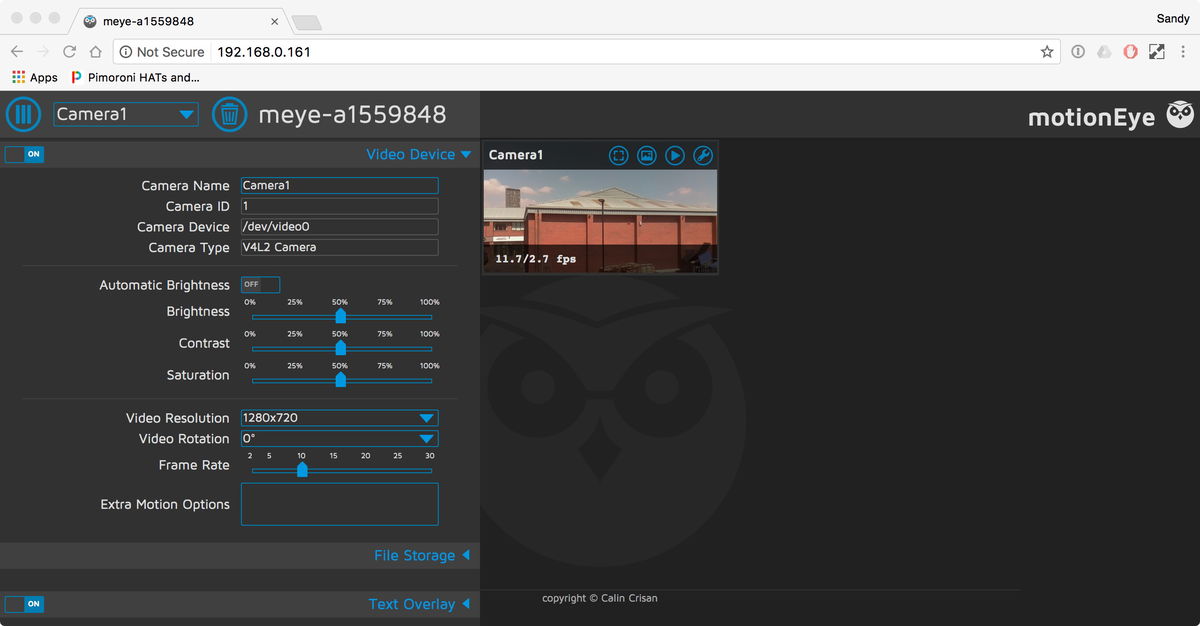Play the Camera1 video stream

675,155
